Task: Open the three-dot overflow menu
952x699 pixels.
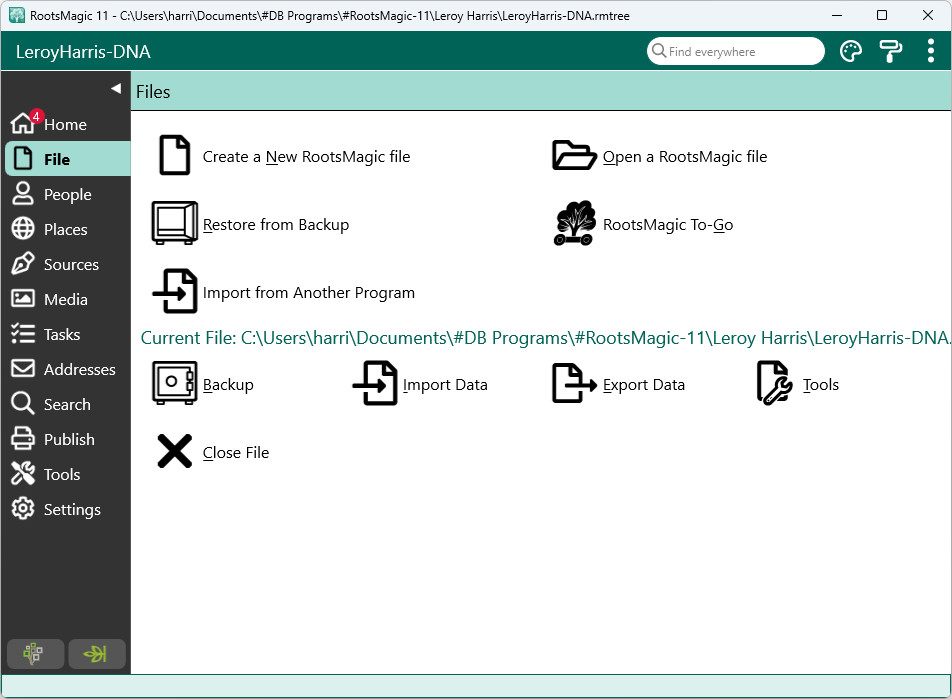Action: 931,51
